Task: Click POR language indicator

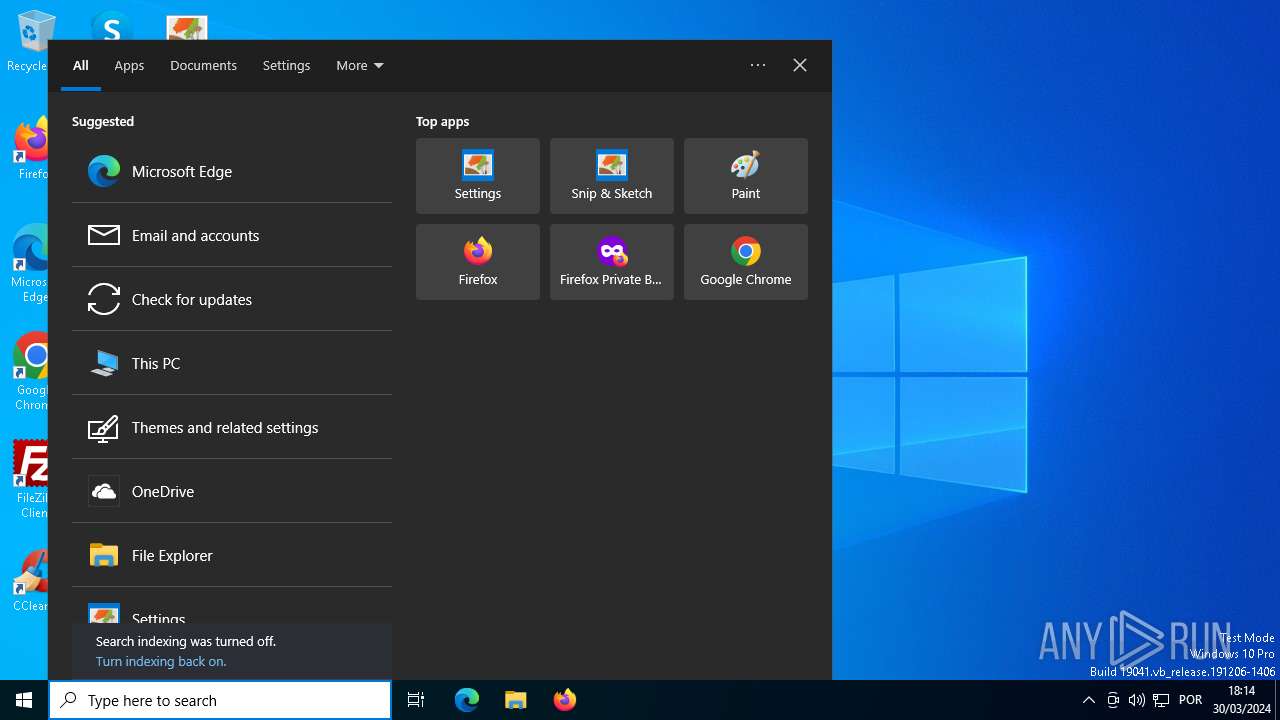Action: point(1191,700)
